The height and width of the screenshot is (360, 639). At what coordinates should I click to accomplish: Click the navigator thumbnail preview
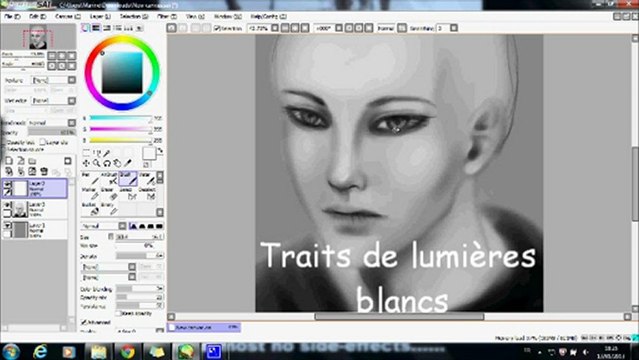point(38,38)
